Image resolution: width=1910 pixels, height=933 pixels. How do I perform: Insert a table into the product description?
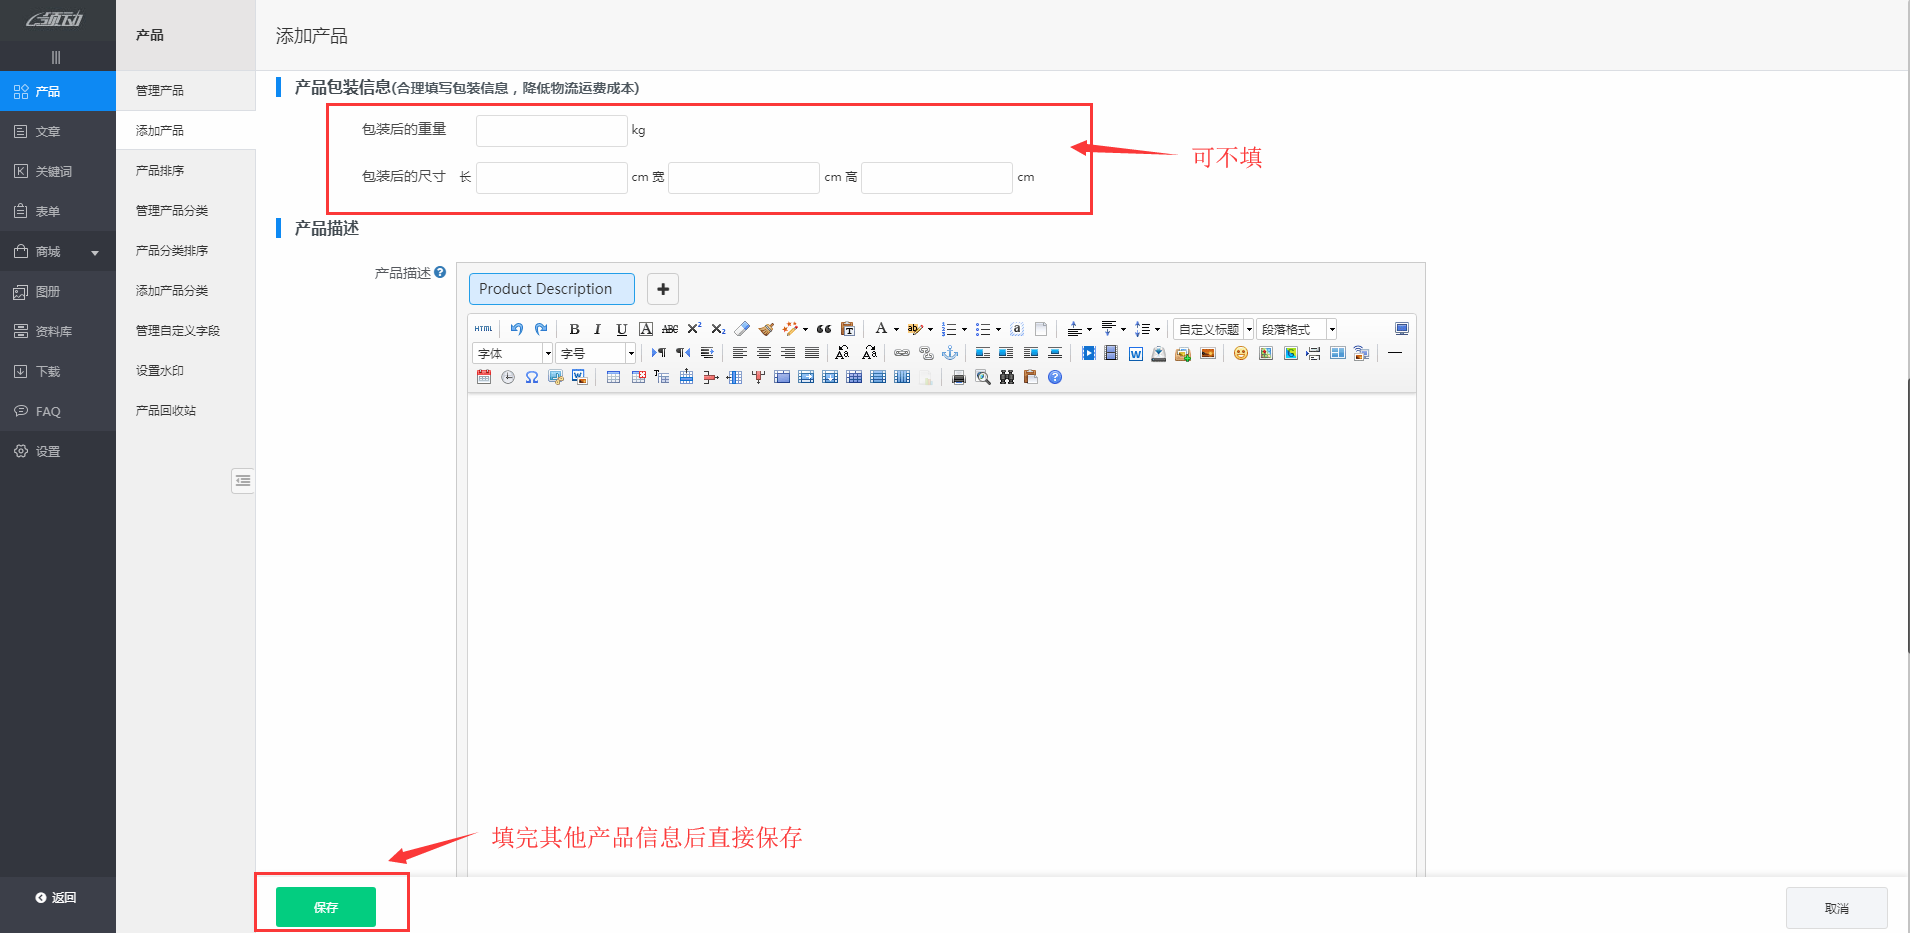coord(613,377)
